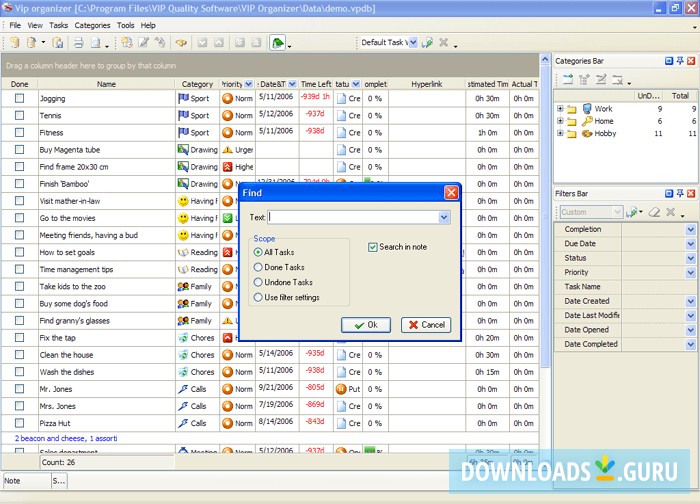Toggle the Search in note checkbox
700x504 pixels.
coord(373,247)
